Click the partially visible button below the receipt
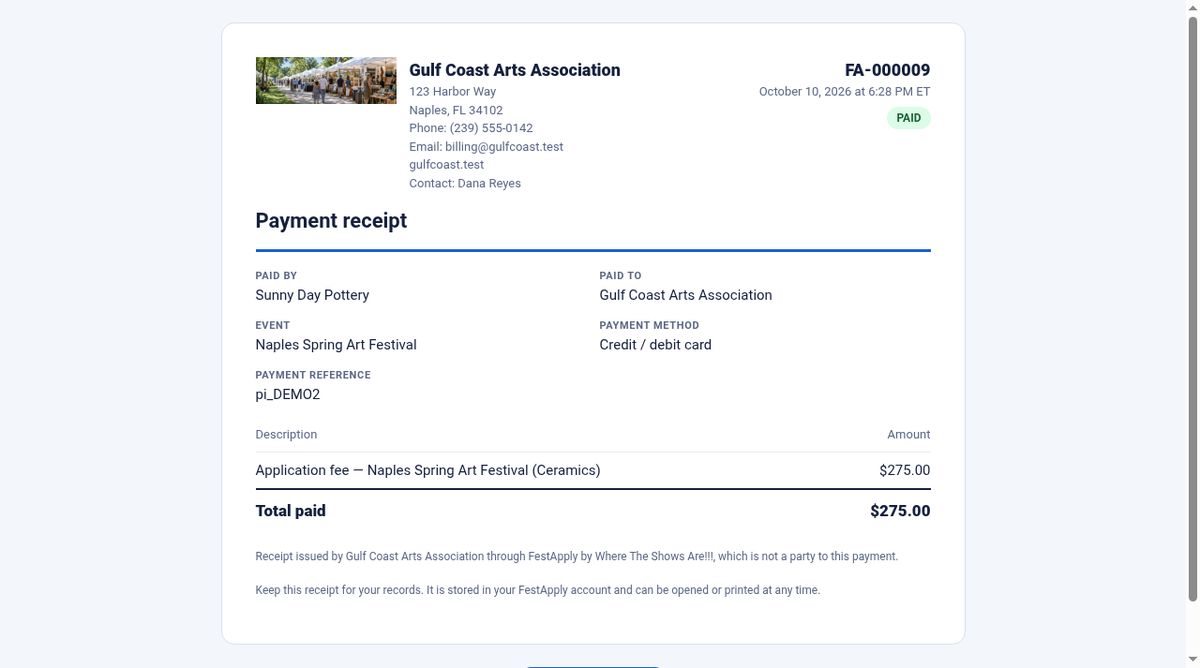The height and width of the screenshot is (668, 1200). click(x=592, y=666)
